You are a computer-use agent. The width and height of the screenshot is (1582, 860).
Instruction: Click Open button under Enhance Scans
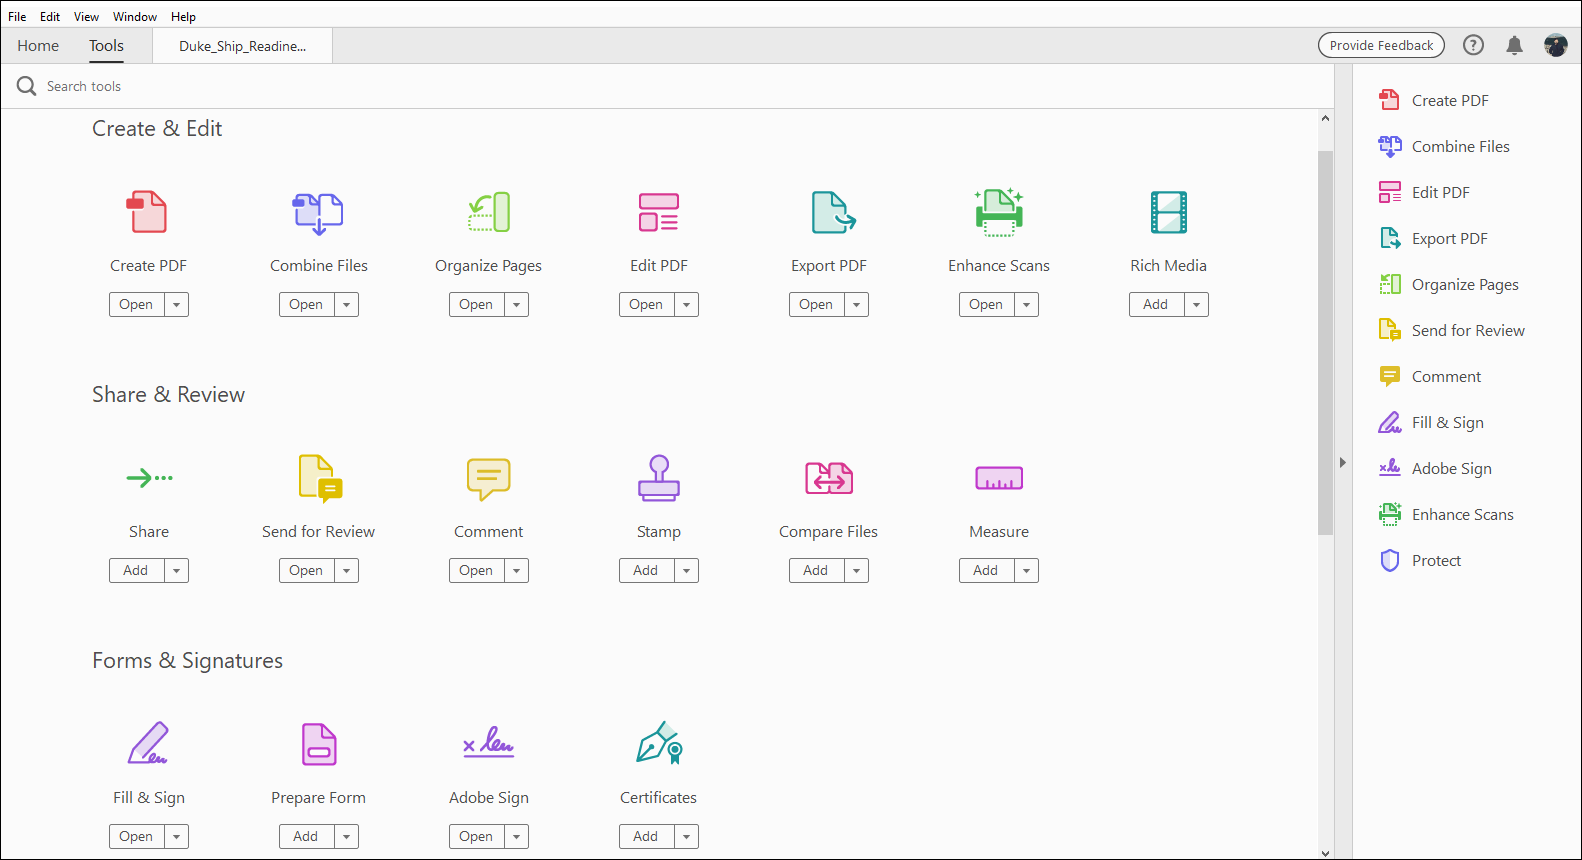[x=986, y=305]
